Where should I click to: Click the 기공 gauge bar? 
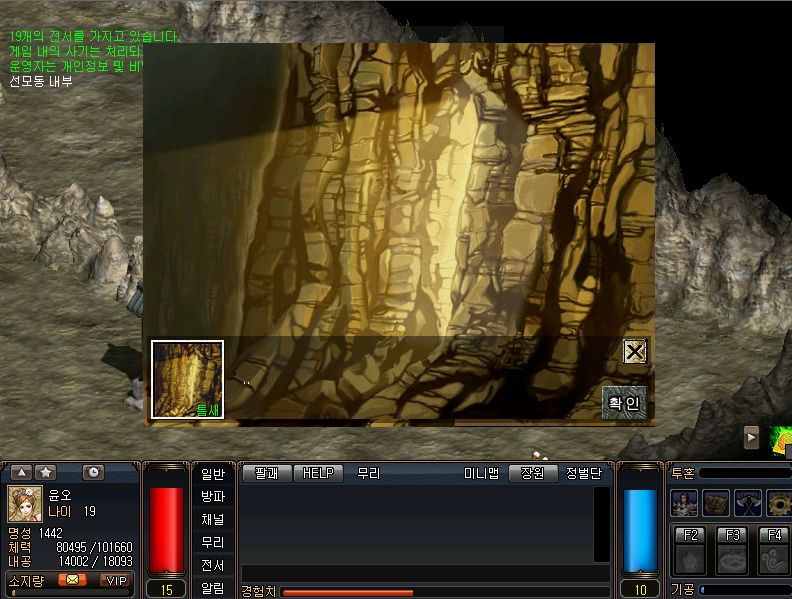pyautogui.click(x=746, y=589)
